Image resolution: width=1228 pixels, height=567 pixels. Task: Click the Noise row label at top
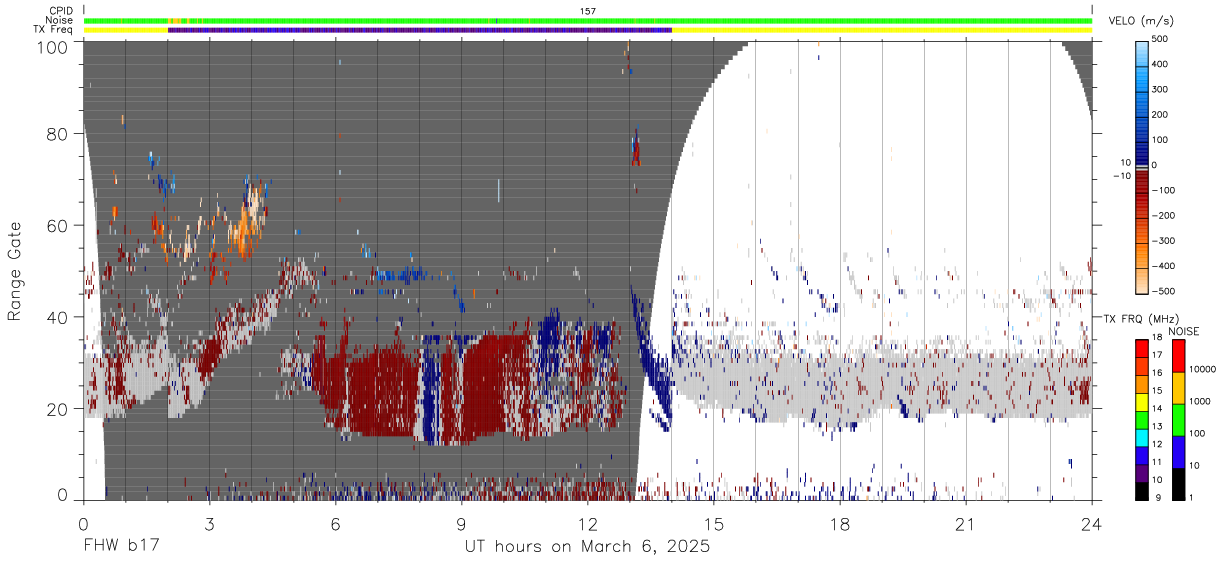point(59,20)
